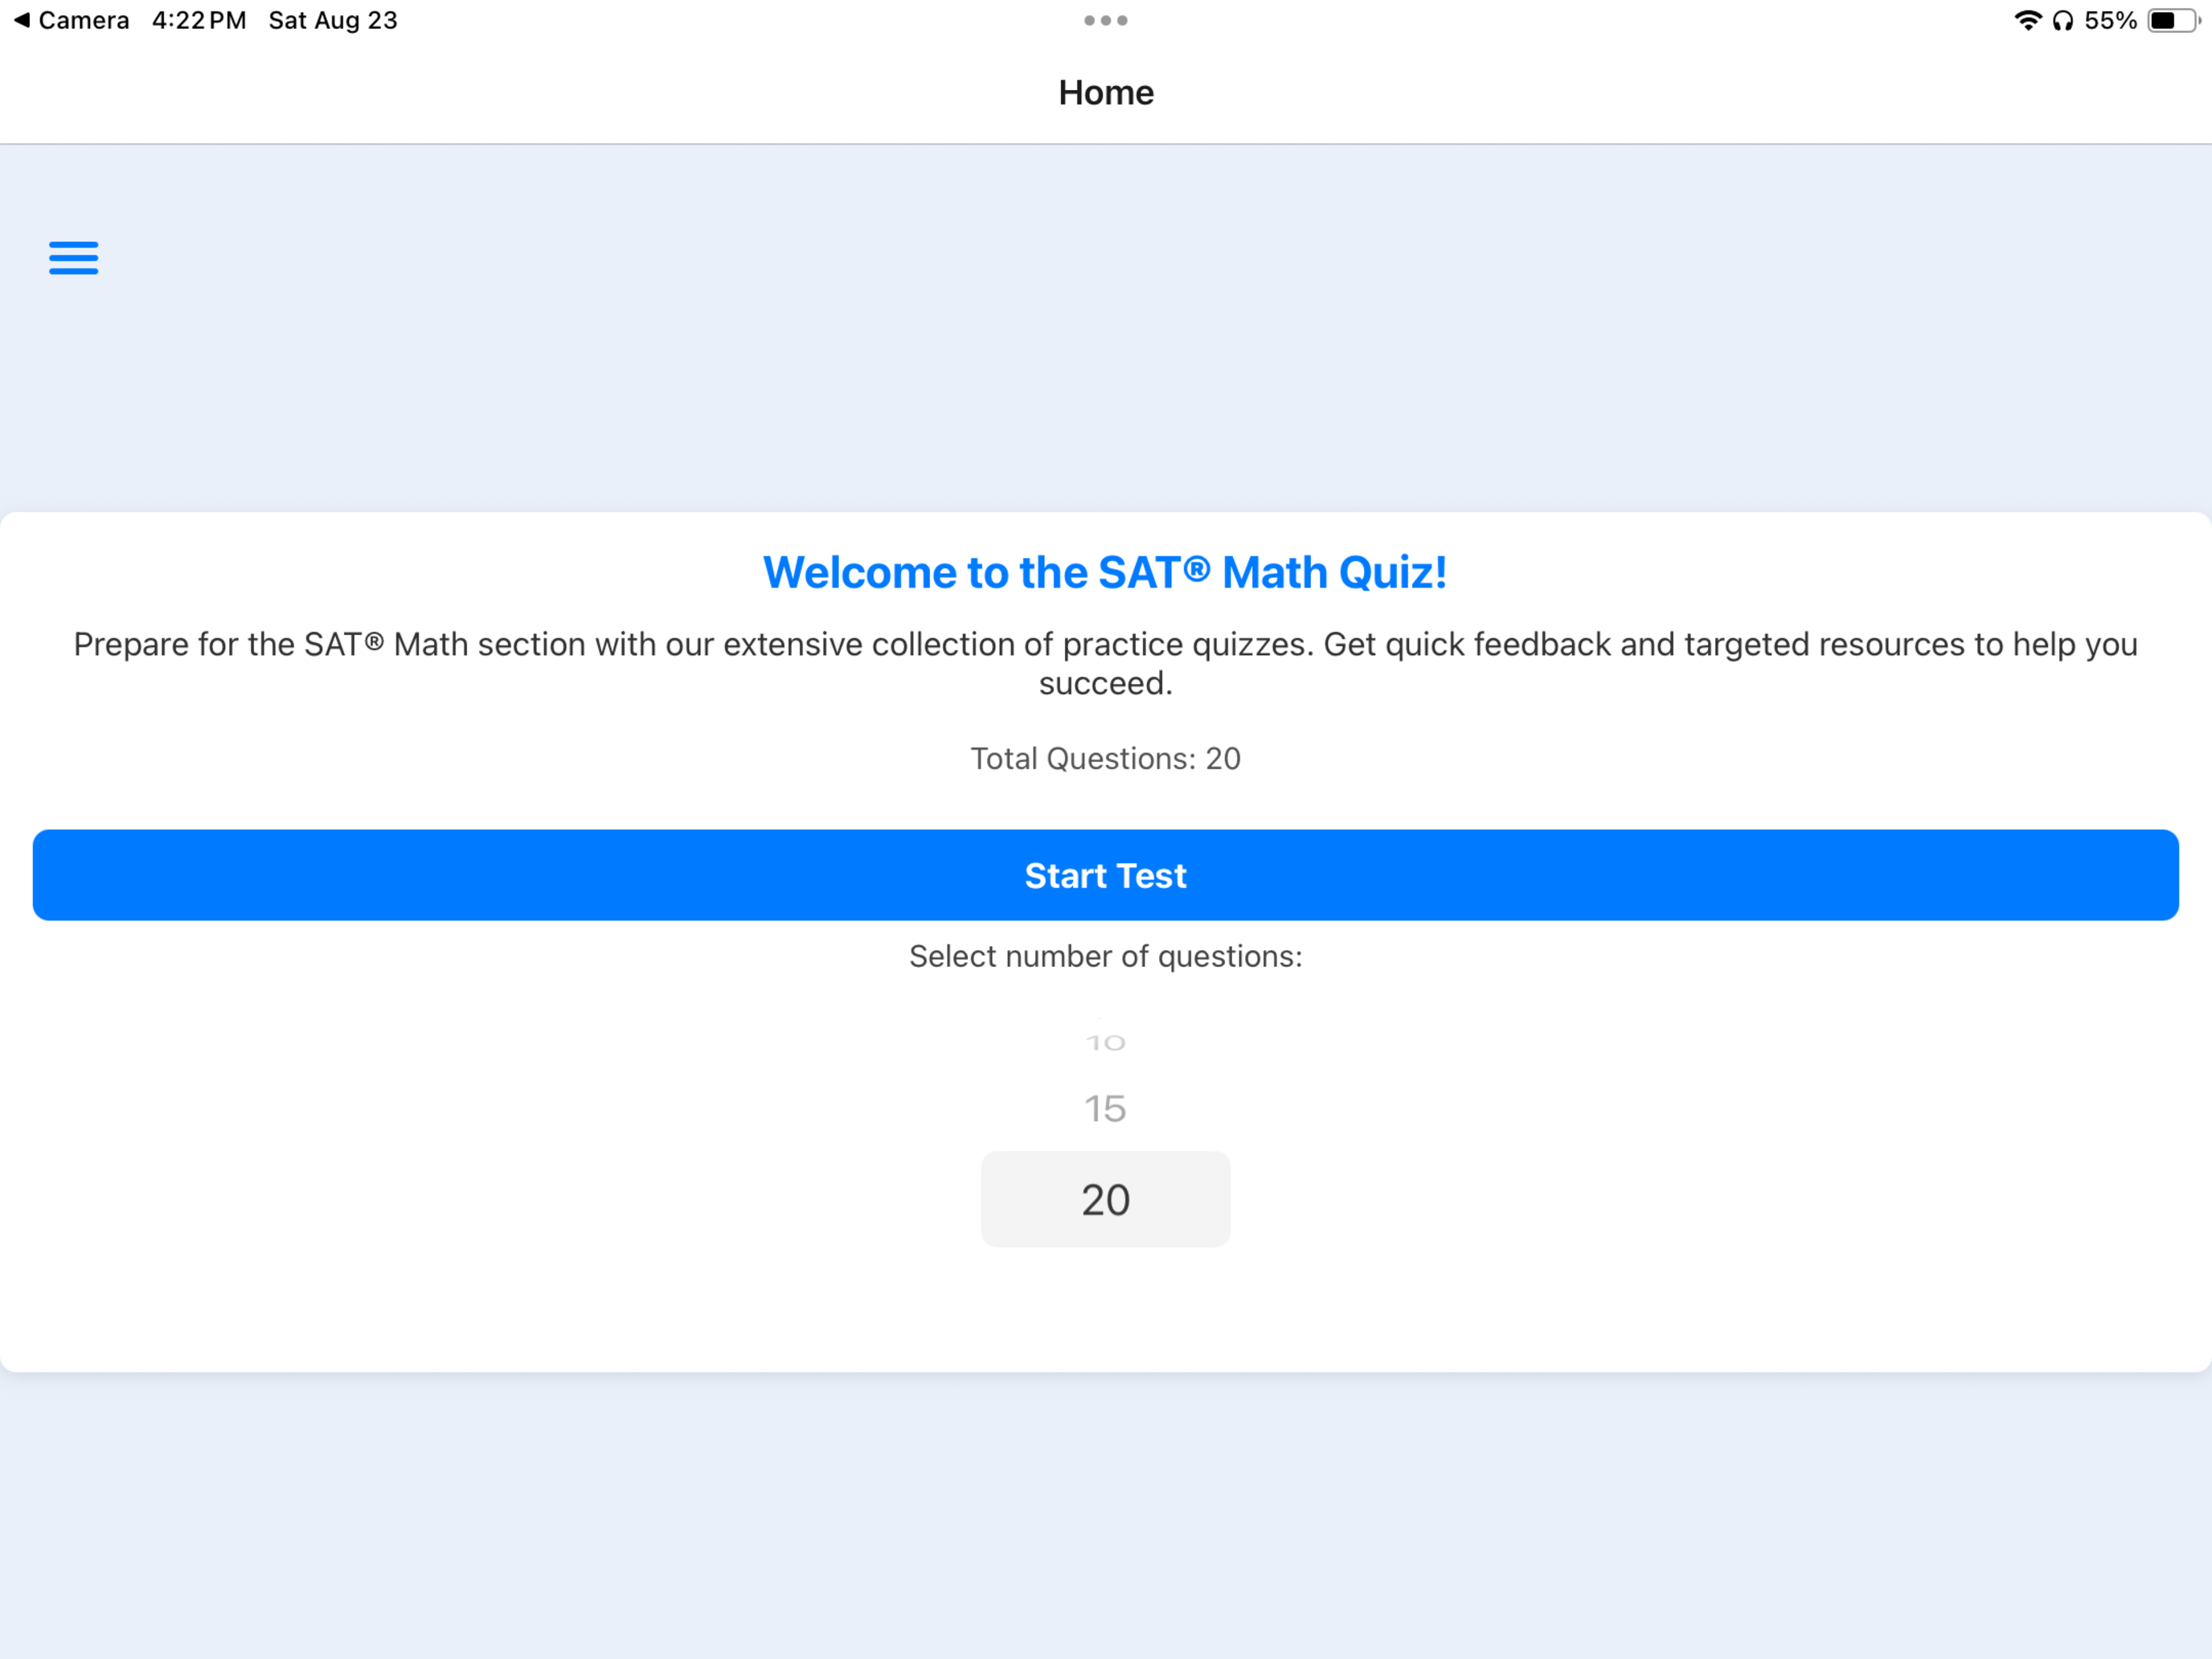Tap the three-dot multitasking control

tap(1106, 20)
